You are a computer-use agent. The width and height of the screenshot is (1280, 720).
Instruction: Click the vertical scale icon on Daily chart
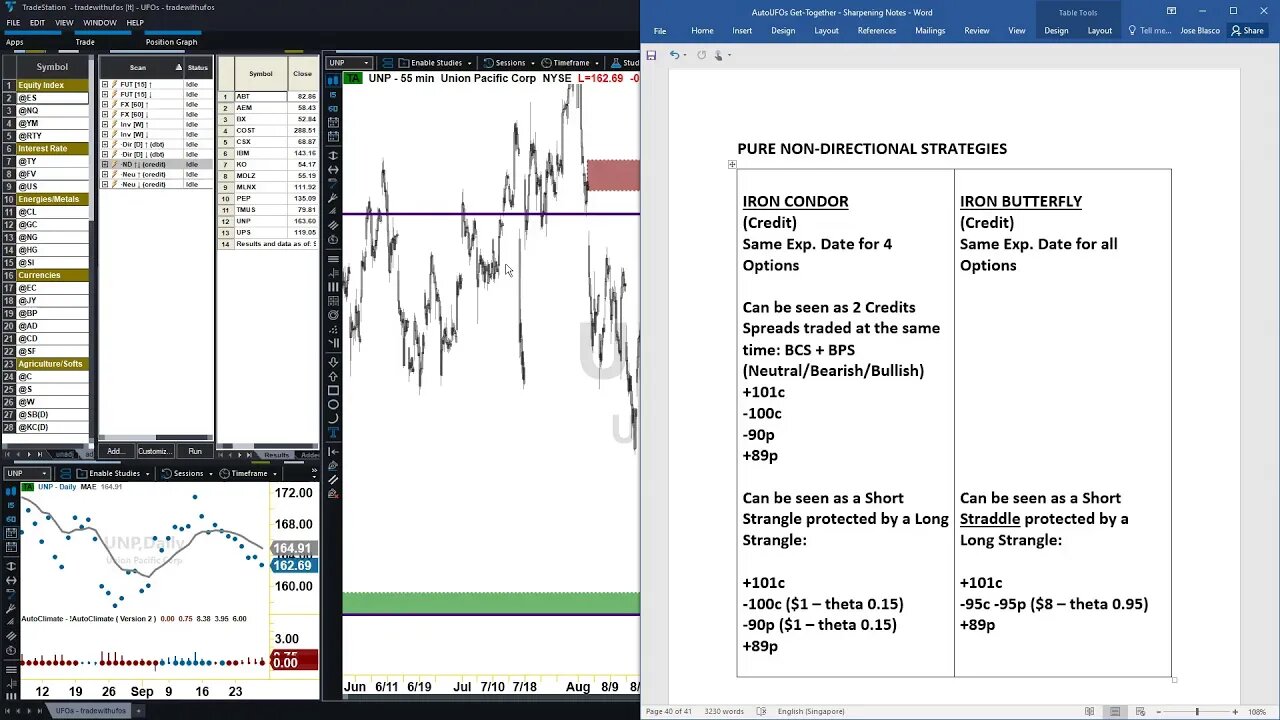pos(11,566)
